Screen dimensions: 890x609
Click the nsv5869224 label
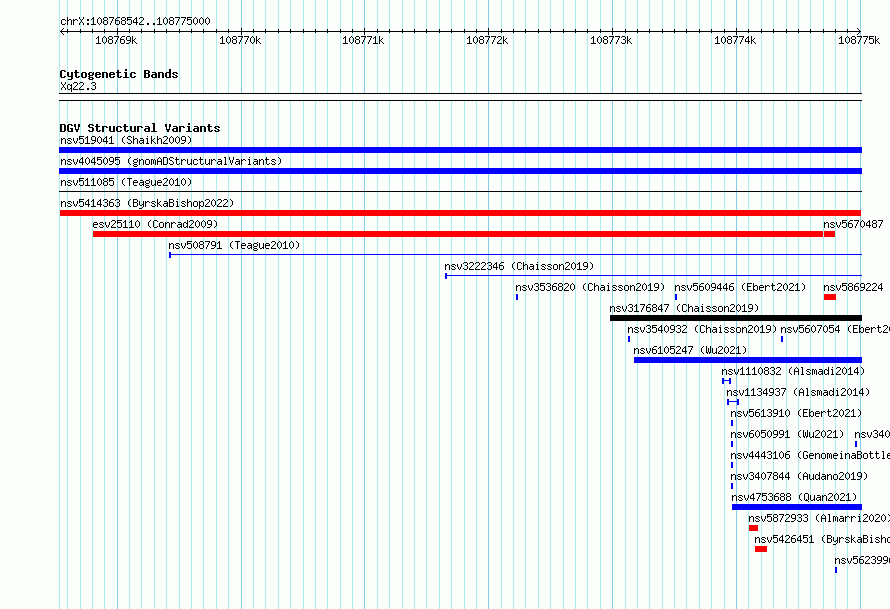(853, 287)
